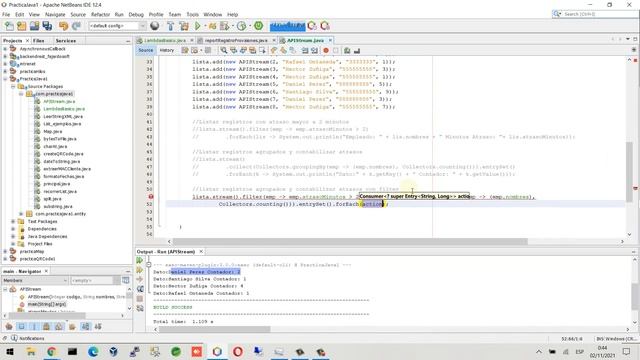The width and height of the screenshot is (640, 360).
Task: Toggle Sort by Name button in Navigator
Action: coord(85,327)
